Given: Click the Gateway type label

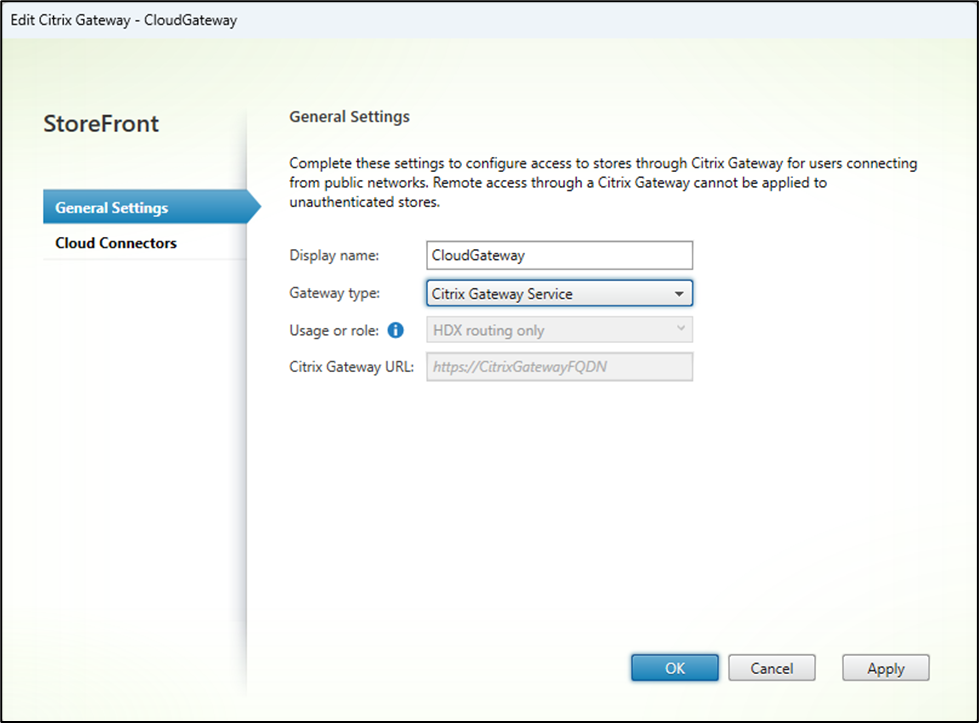Looking at the screenshot, I should click(334, 294).
